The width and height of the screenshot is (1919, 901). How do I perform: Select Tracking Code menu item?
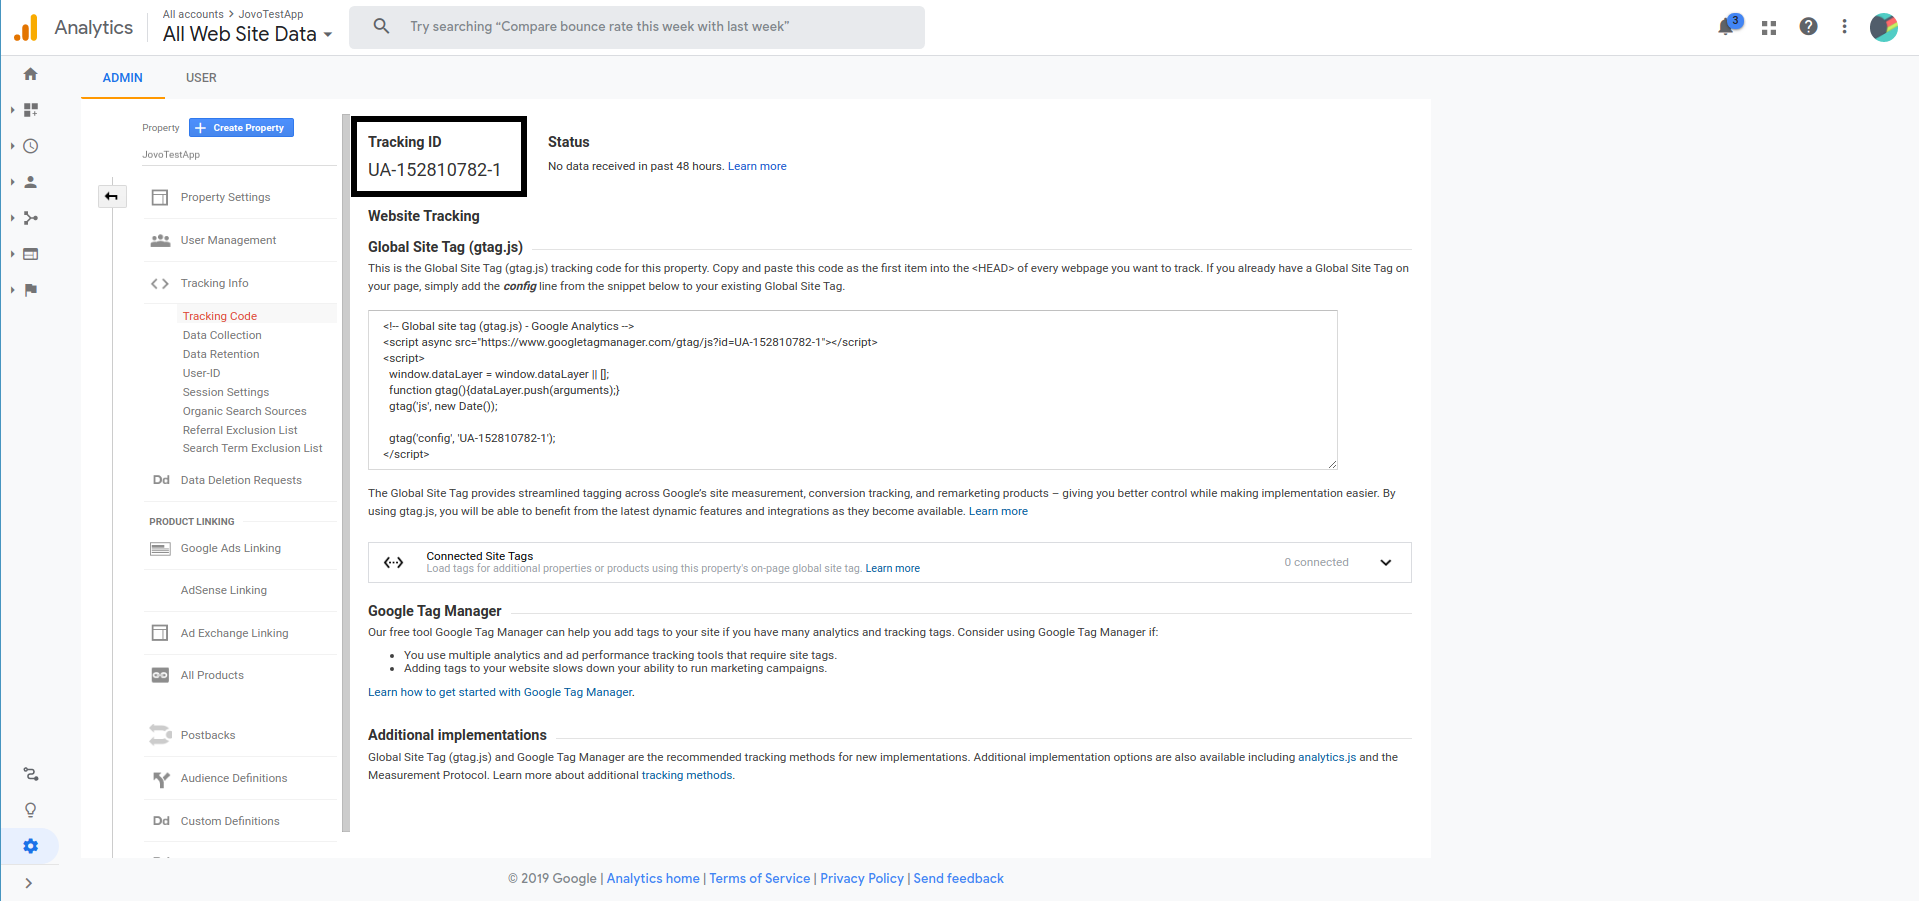(220, 316)
